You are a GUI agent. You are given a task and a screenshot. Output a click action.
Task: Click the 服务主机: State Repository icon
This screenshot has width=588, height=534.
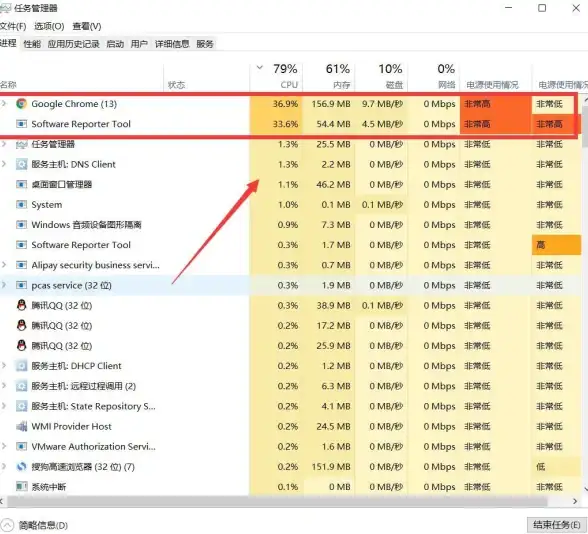click(21, 406)
